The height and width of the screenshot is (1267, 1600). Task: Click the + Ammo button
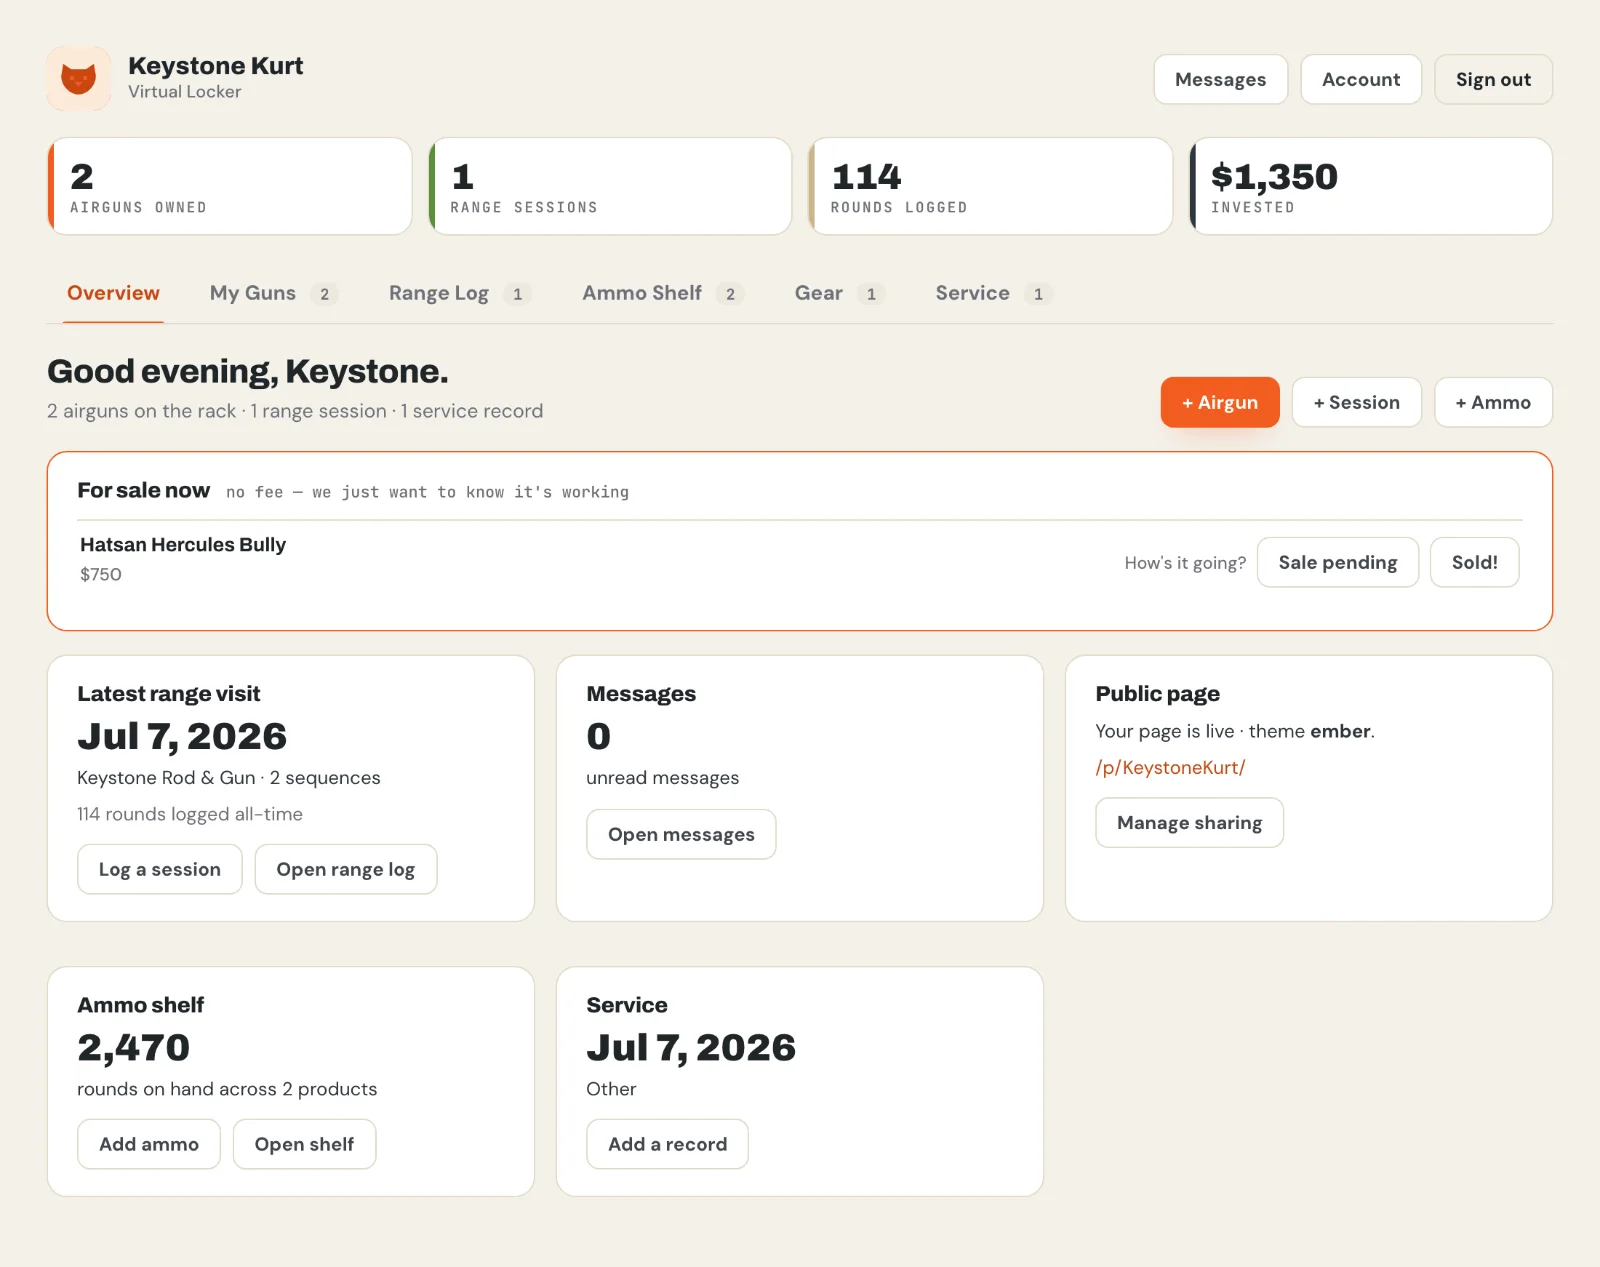[1493, 402]
